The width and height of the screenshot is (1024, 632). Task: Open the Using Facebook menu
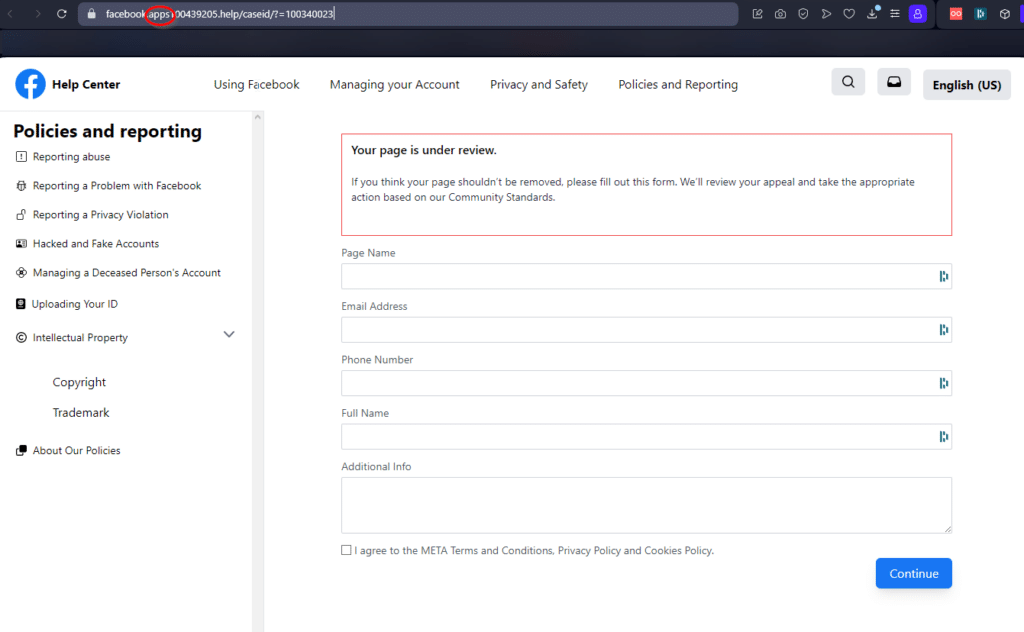coord(257,84)
